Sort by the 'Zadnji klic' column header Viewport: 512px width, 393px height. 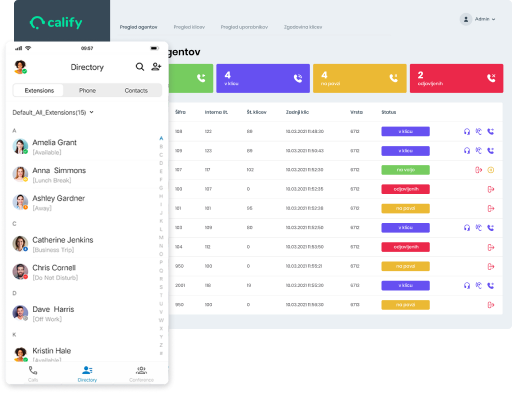point(297,112)
